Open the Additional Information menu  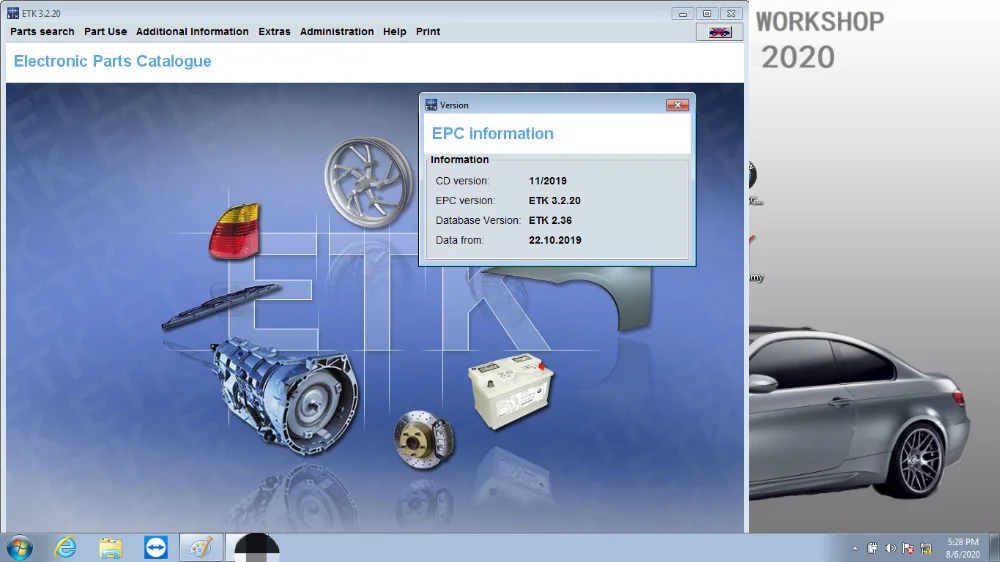pos(192,31)
